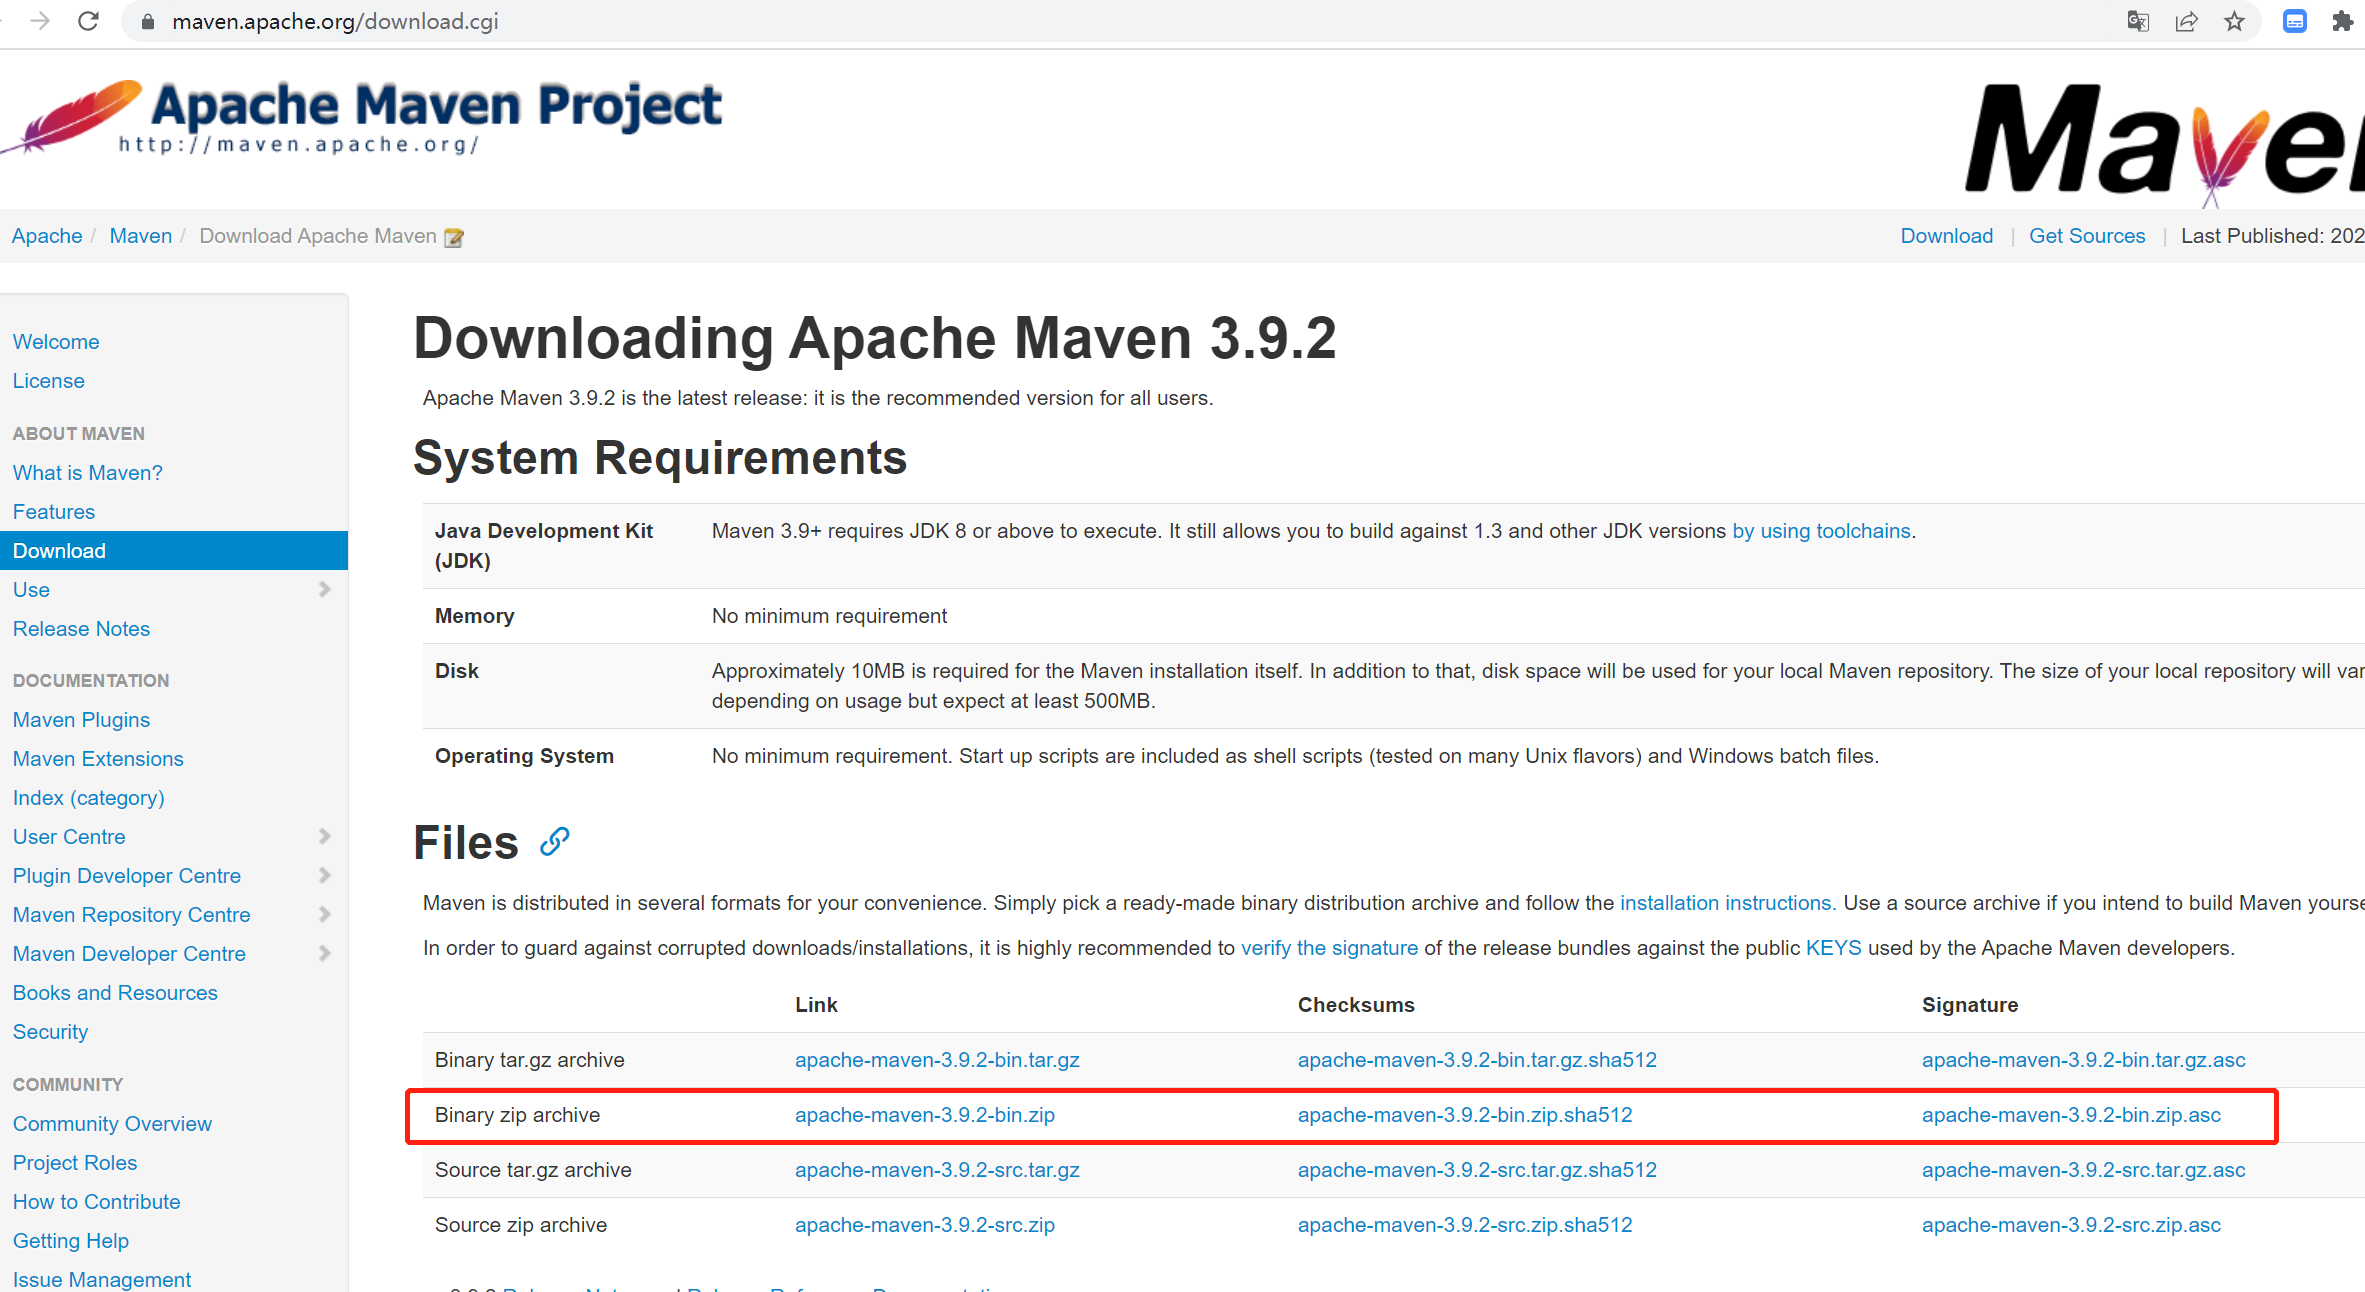Open License in the sidebar
The height and width of the screenshot is (1292, 2365).
pyautogui.click(x=49, y=381)
